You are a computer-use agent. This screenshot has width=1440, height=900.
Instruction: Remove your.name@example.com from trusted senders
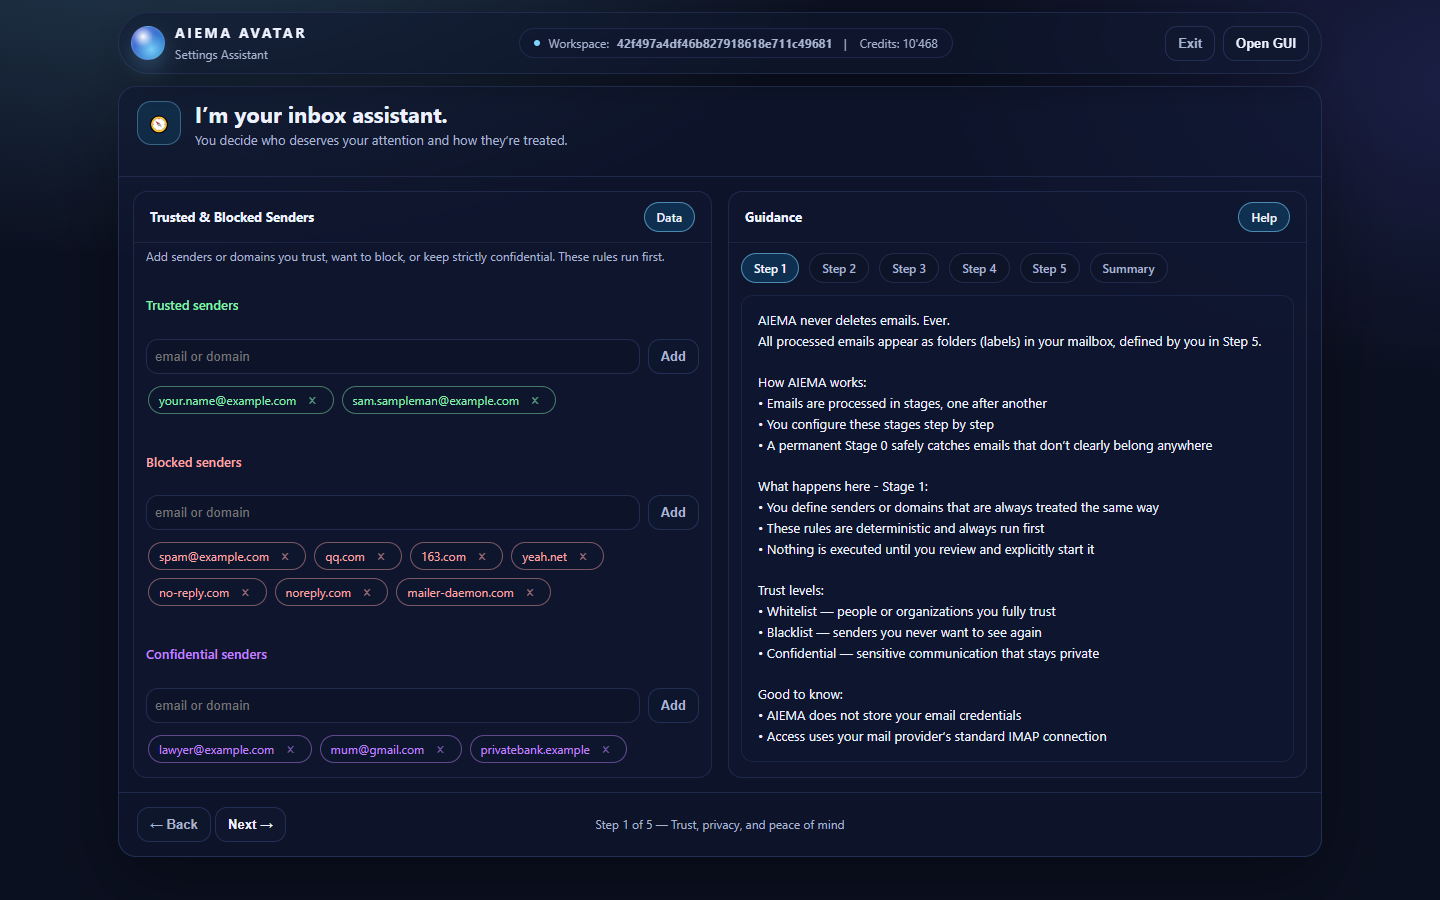[313, 401]
